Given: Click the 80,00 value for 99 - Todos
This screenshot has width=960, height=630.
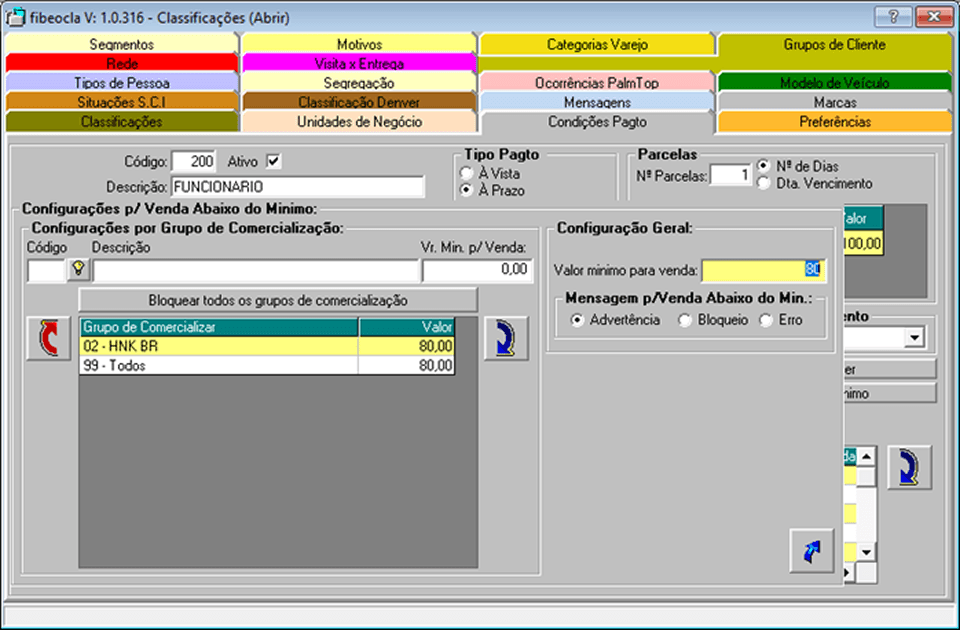Looking at the screenshot, I should pyautogui.click(x=407, y=366).
